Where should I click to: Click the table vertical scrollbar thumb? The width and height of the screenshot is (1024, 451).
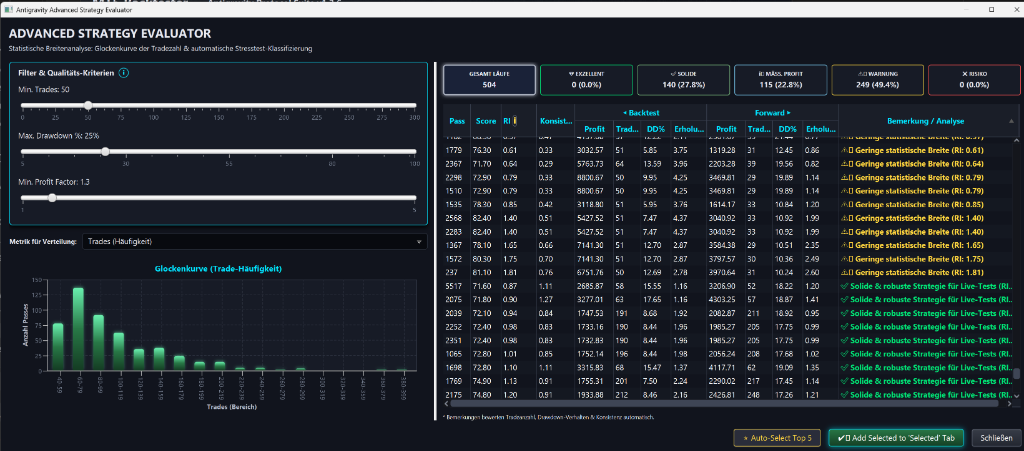(1016, 374)
